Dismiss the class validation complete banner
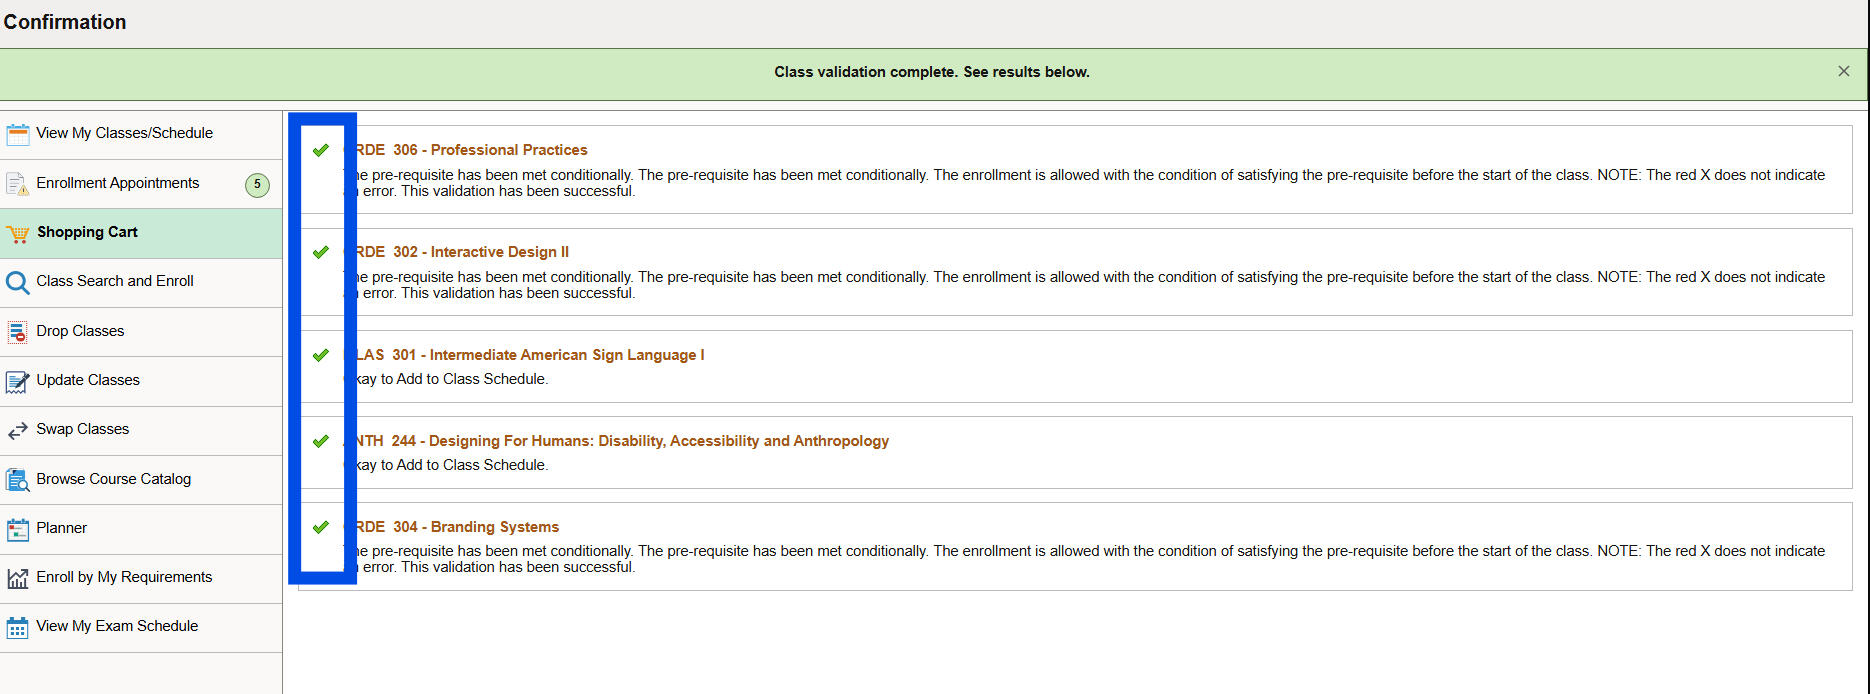 1843,71
